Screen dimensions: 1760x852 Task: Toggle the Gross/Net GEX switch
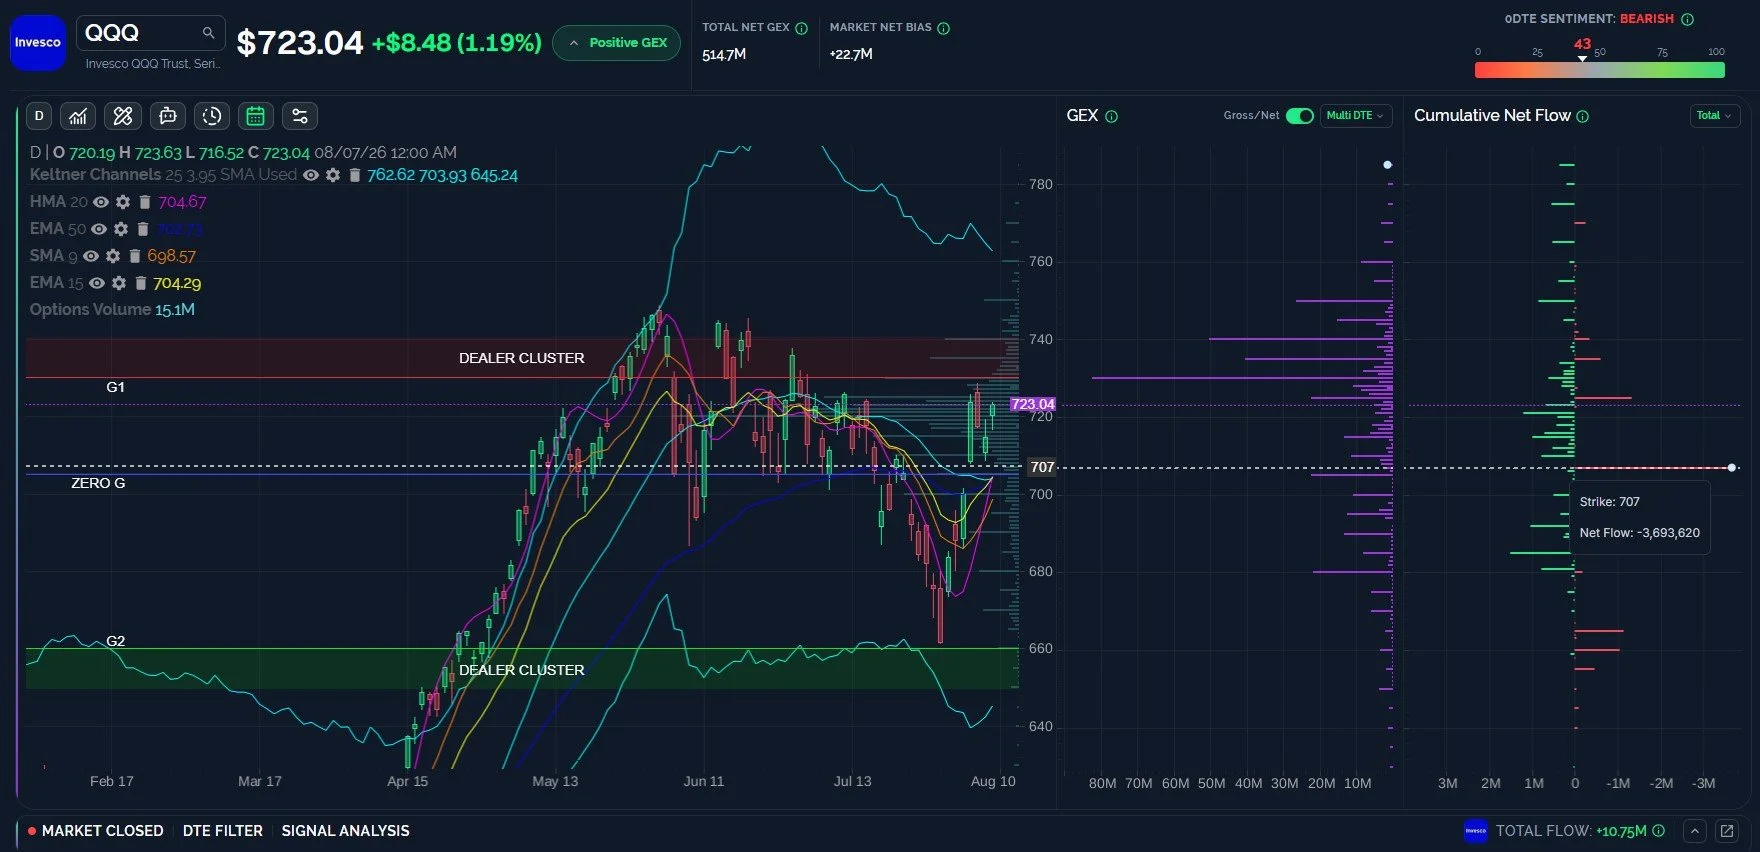pos(1299,116)
